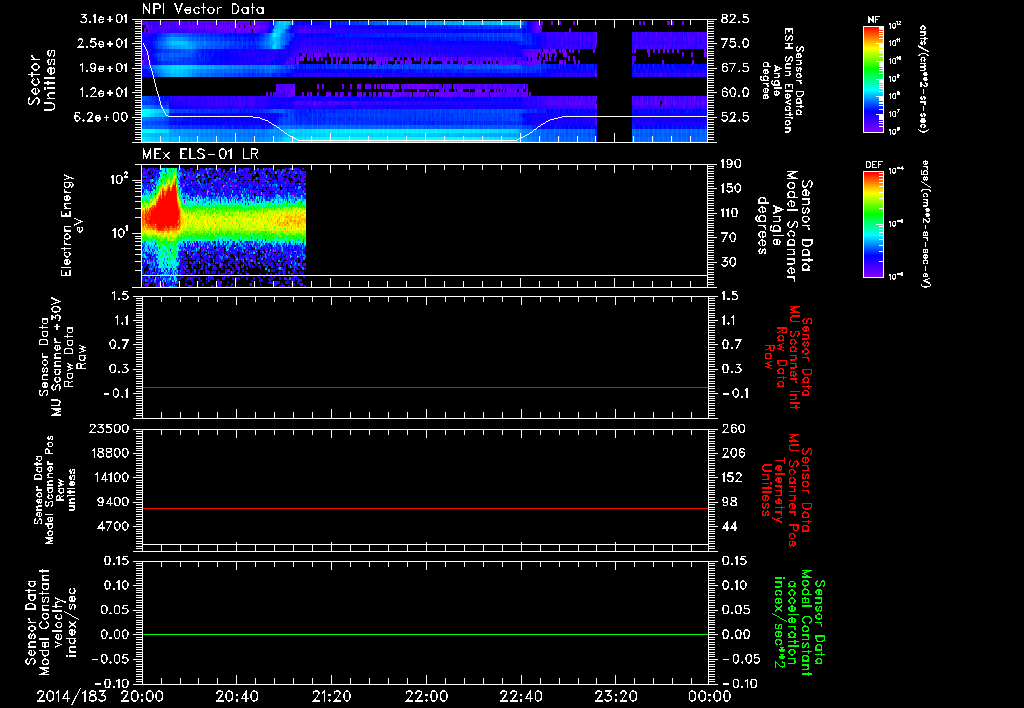Image resolution: width=1024 pixels, height=708 pixels.
Task: Click the red MU Scanner Pos Telemetry label
Action: (x=786, y=491)
